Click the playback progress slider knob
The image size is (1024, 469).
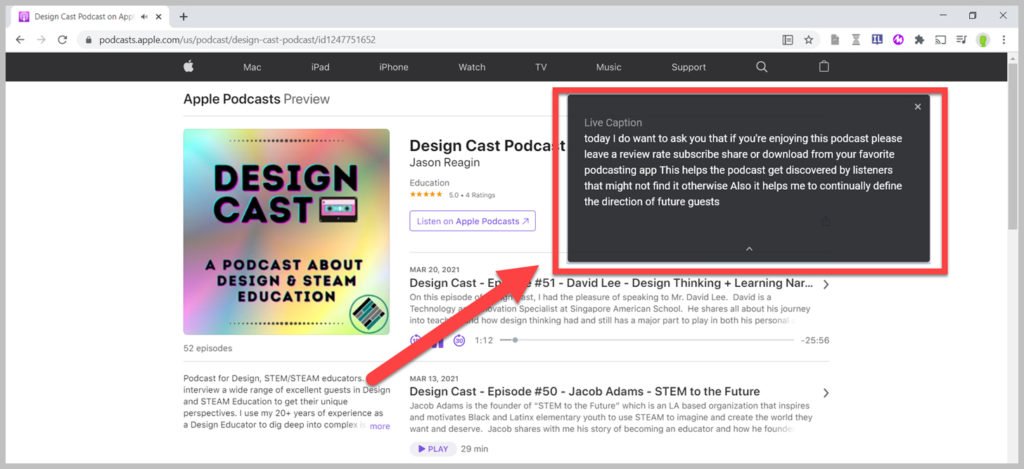tap(515, 340)
